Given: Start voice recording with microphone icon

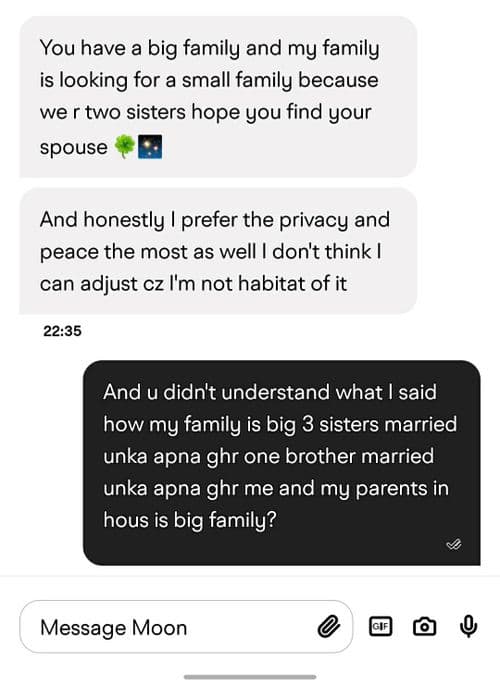Looking at the screenshot, I should click(x=468, y=626).
